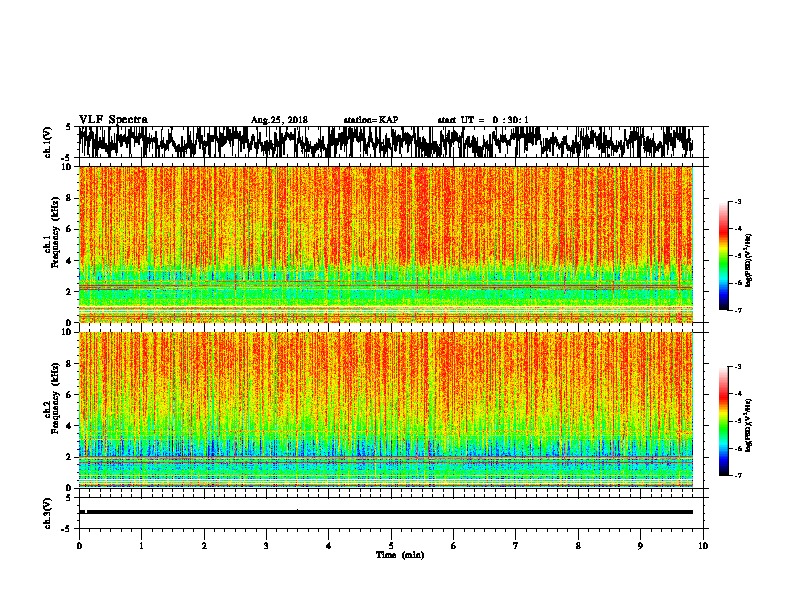Click time axis tick label "2"
This screenshot has width=792, height=612.
pyautogui.click(x=204, y=546)
